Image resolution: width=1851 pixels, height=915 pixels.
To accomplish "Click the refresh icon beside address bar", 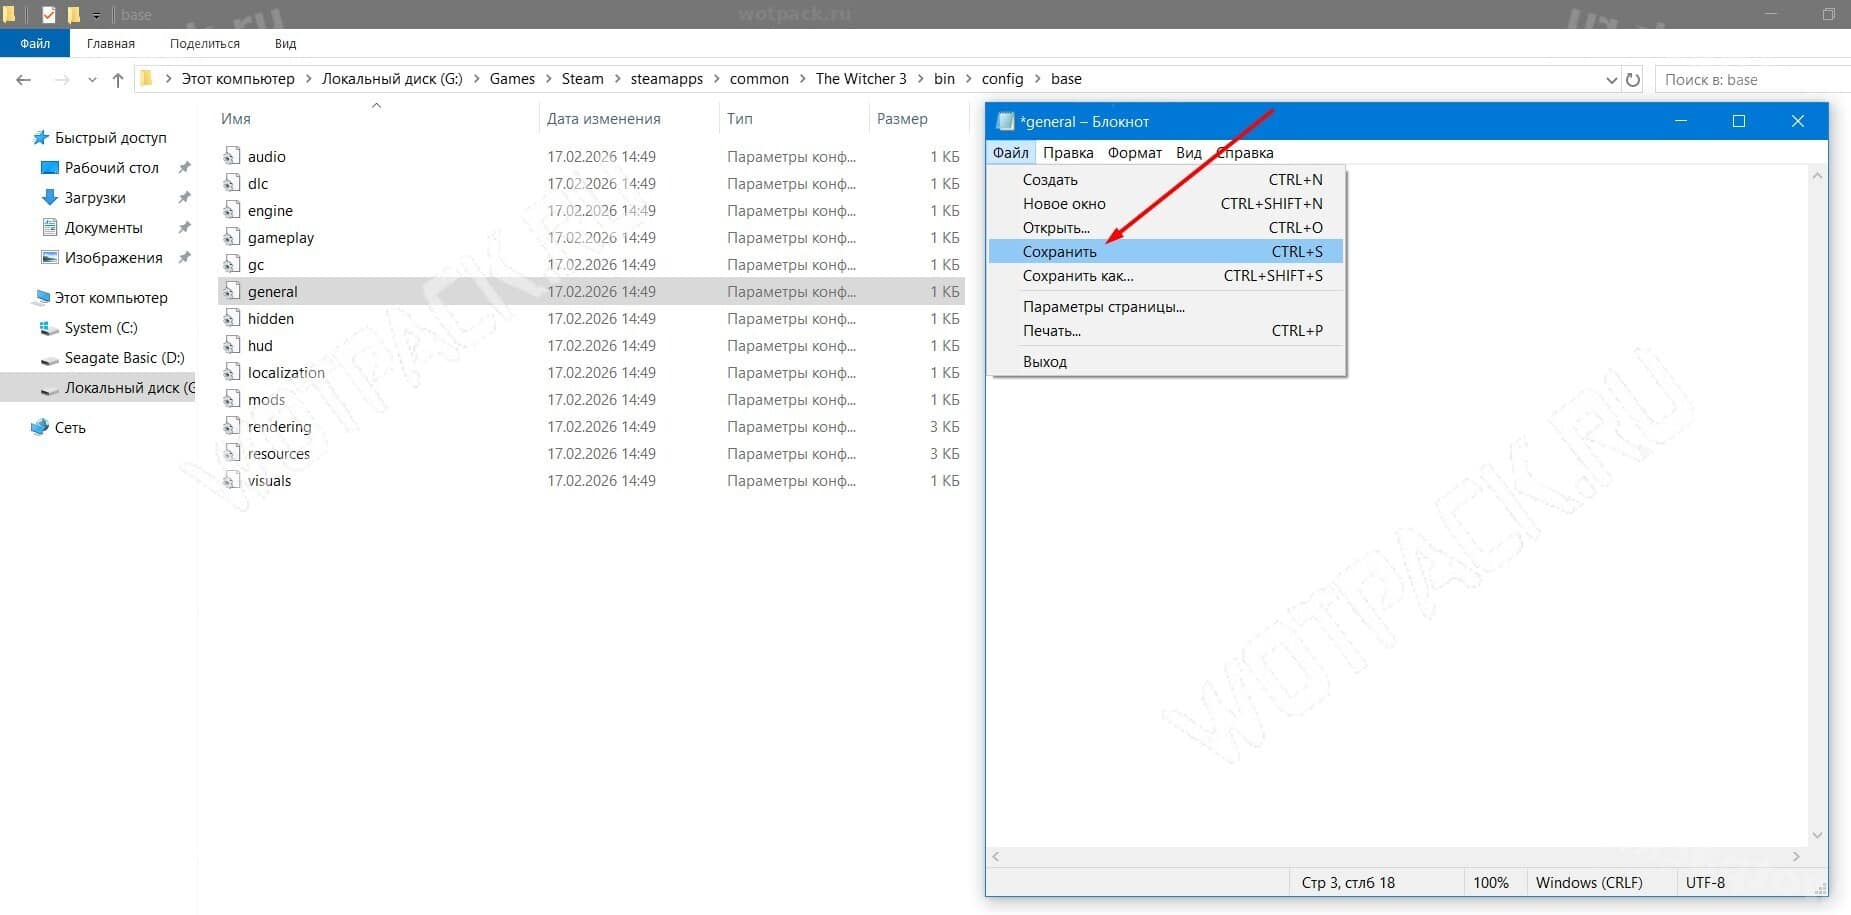I will coord(1633,79).
